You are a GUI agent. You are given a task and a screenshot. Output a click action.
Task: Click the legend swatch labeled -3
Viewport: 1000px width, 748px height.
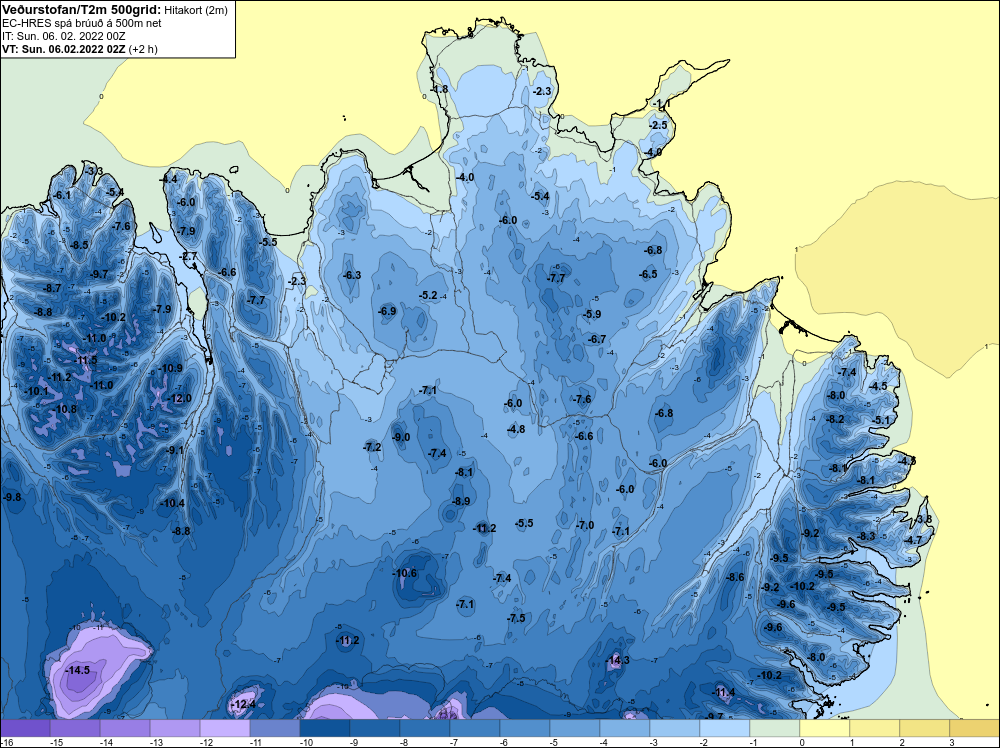(675, 728)
